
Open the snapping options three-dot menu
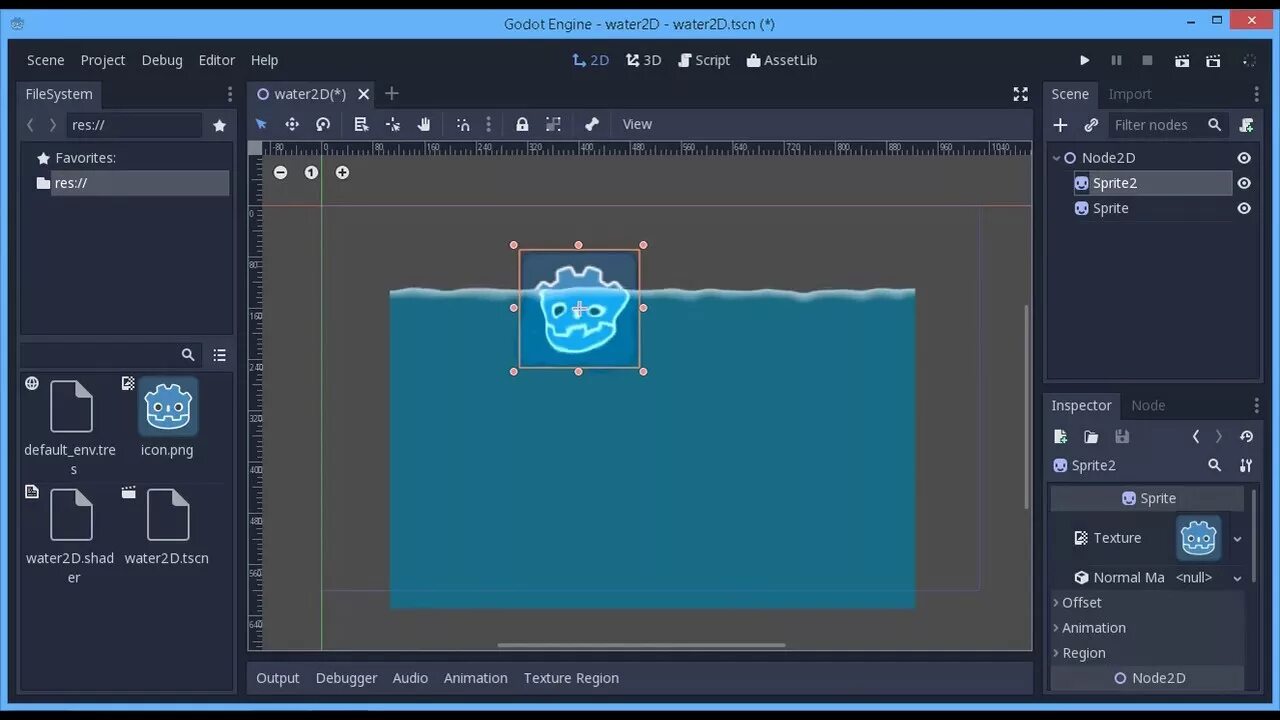(x=488, y=124)
